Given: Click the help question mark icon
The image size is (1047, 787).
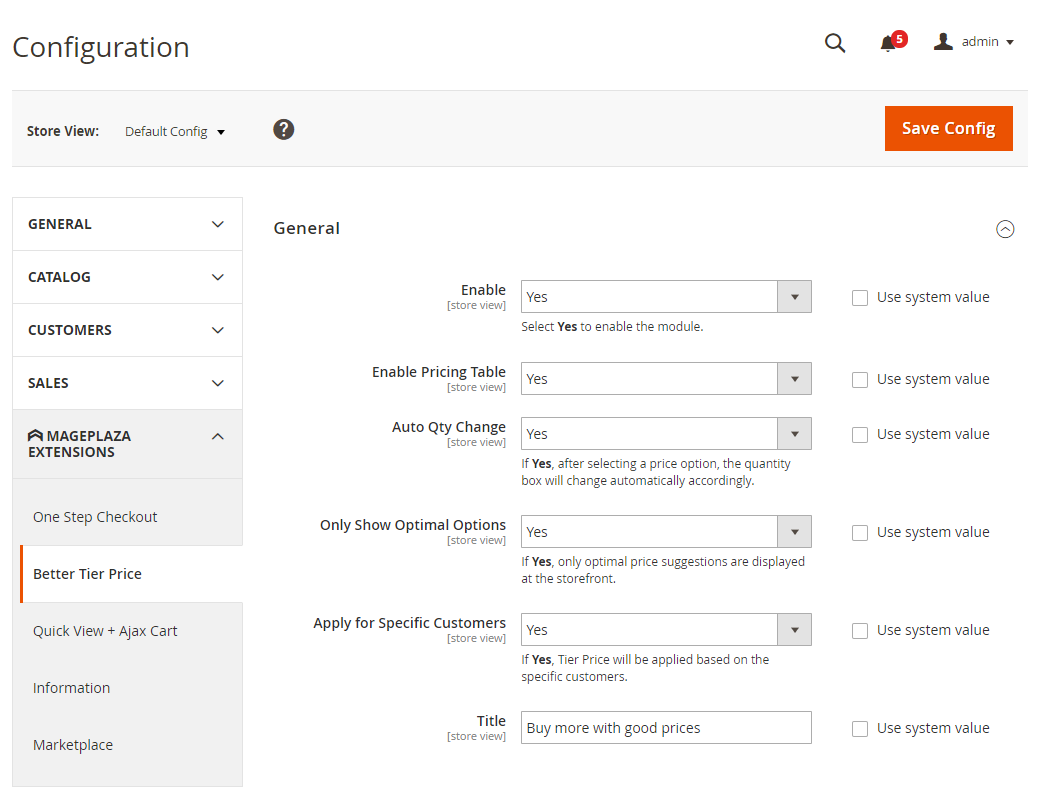Looking at the screenshot, I should (284, 130).
